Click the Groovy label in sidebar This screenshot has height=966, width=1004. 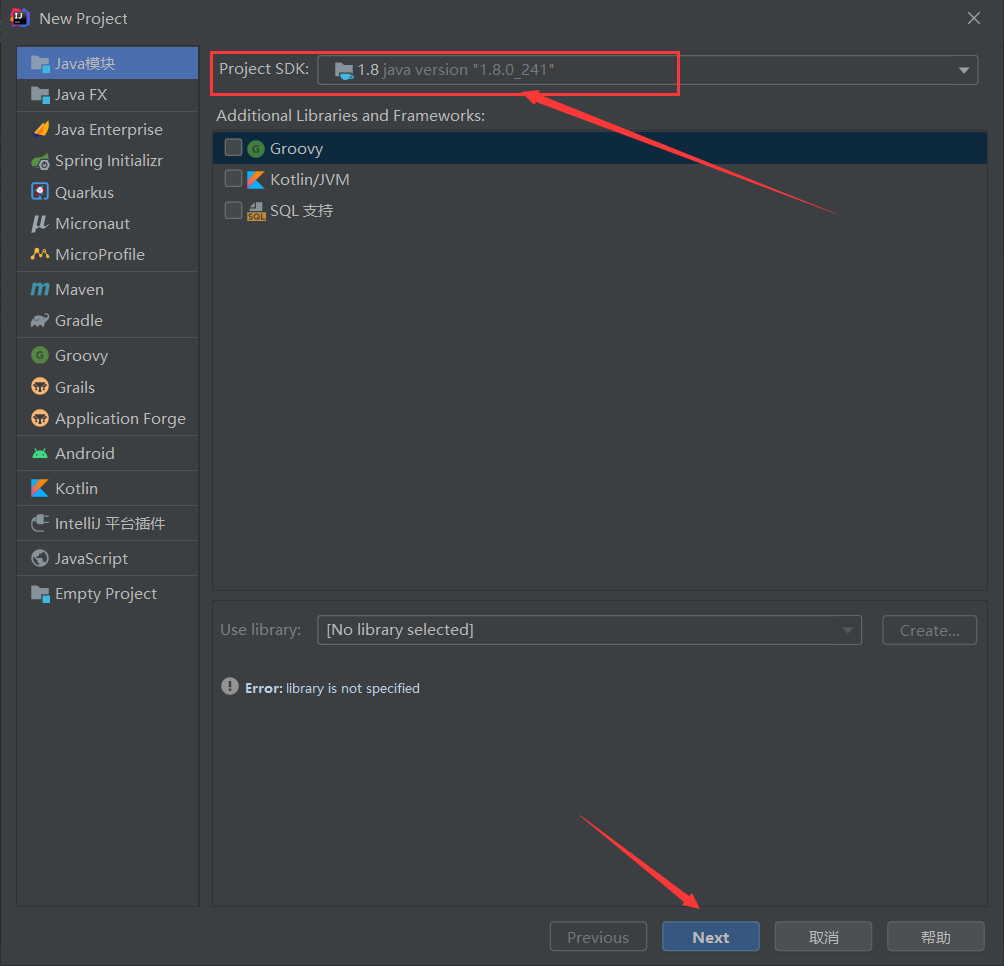[81, 355]
